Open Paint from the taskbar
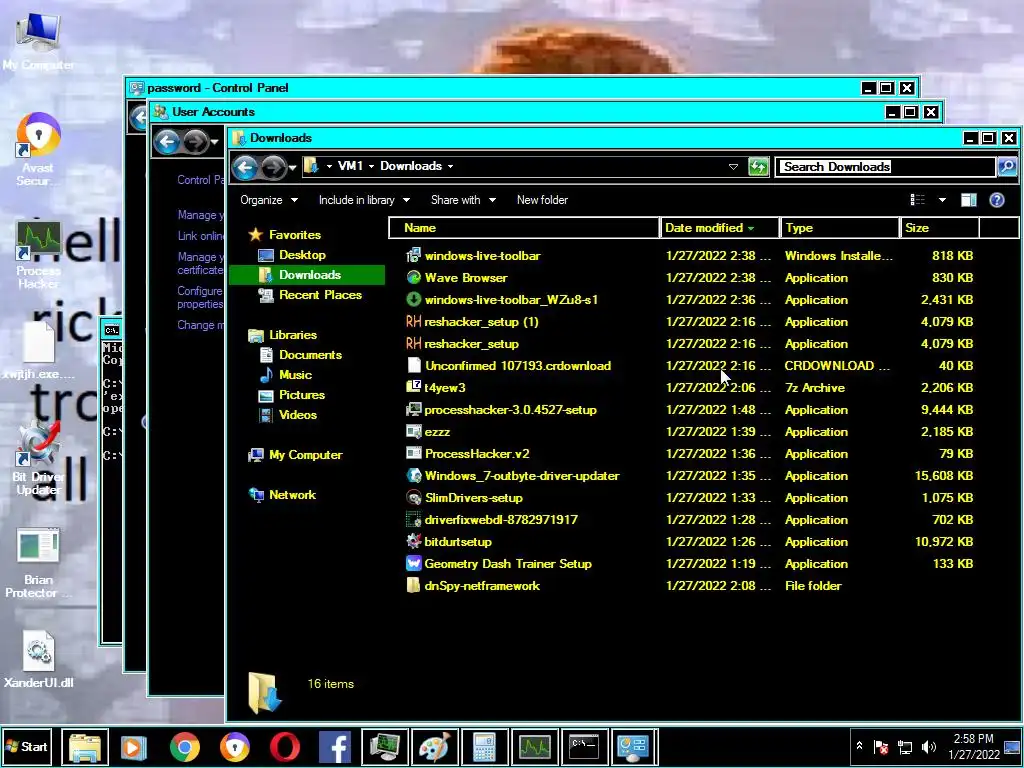This screenshot has height=768, width=1024. pos(434,746)
